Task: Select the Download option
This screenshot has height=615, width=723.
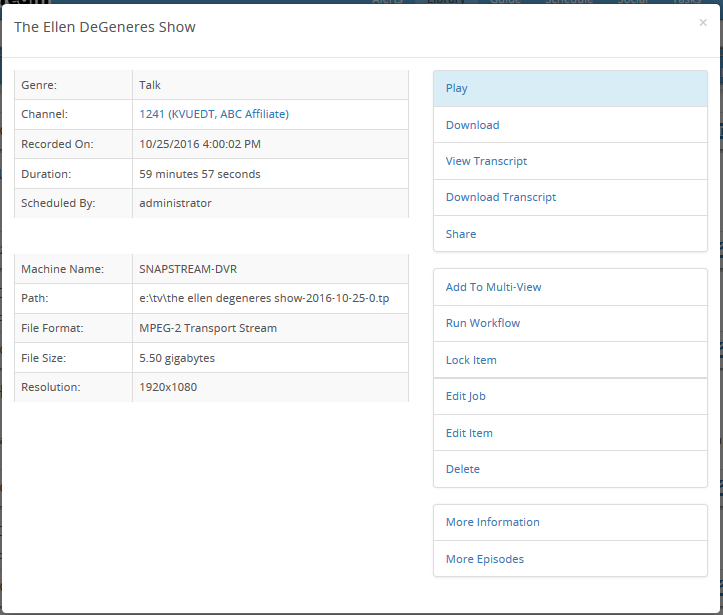Action: tap(570, 125)
